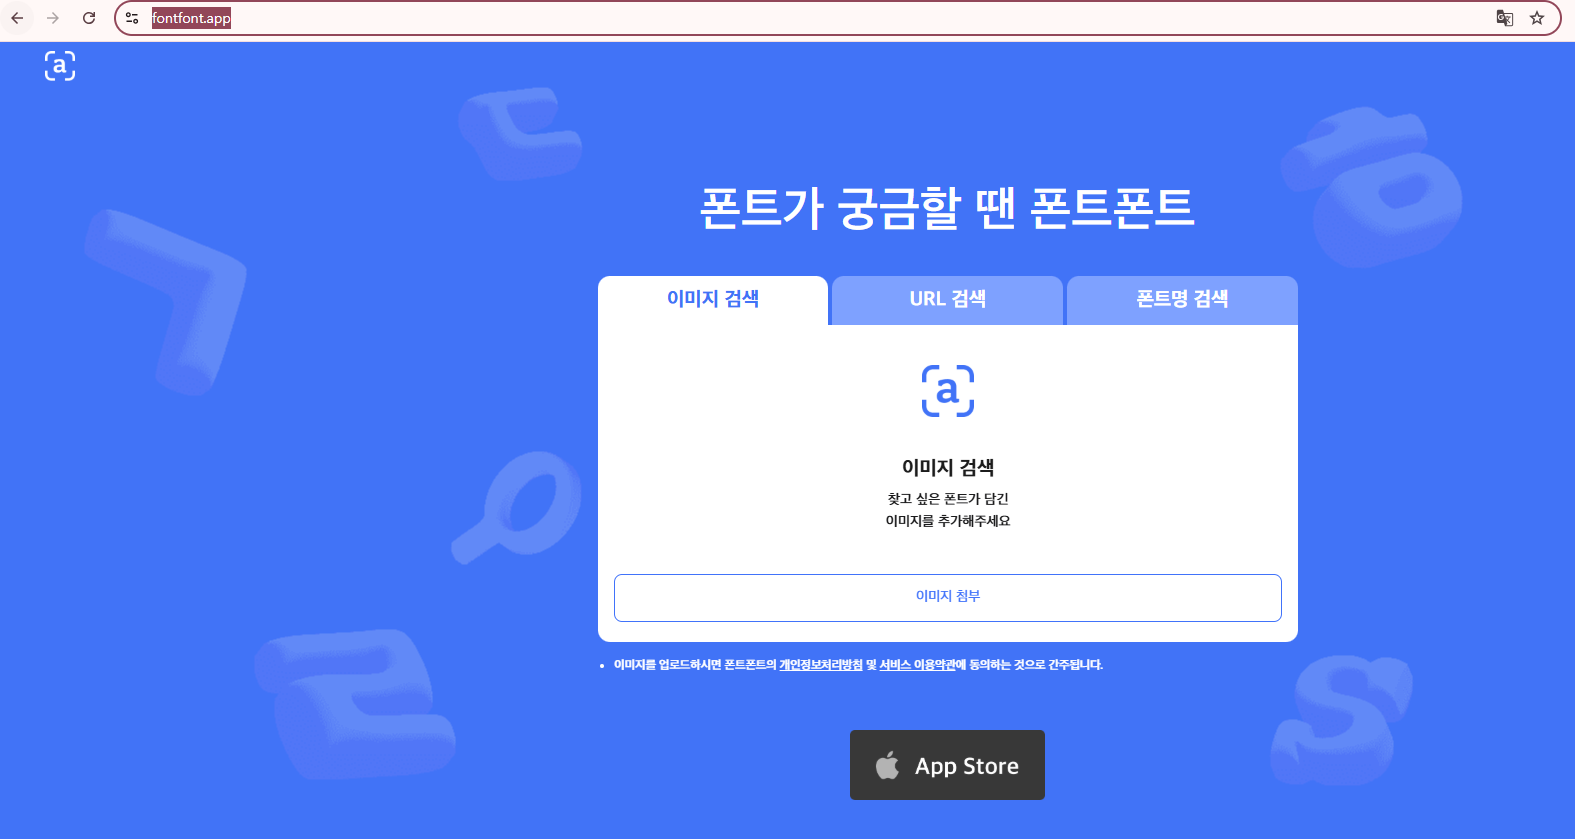Click the FontFont logo in top-left corner
The width and height of the screenshot is (1575, 839).
tap(60, 65)
